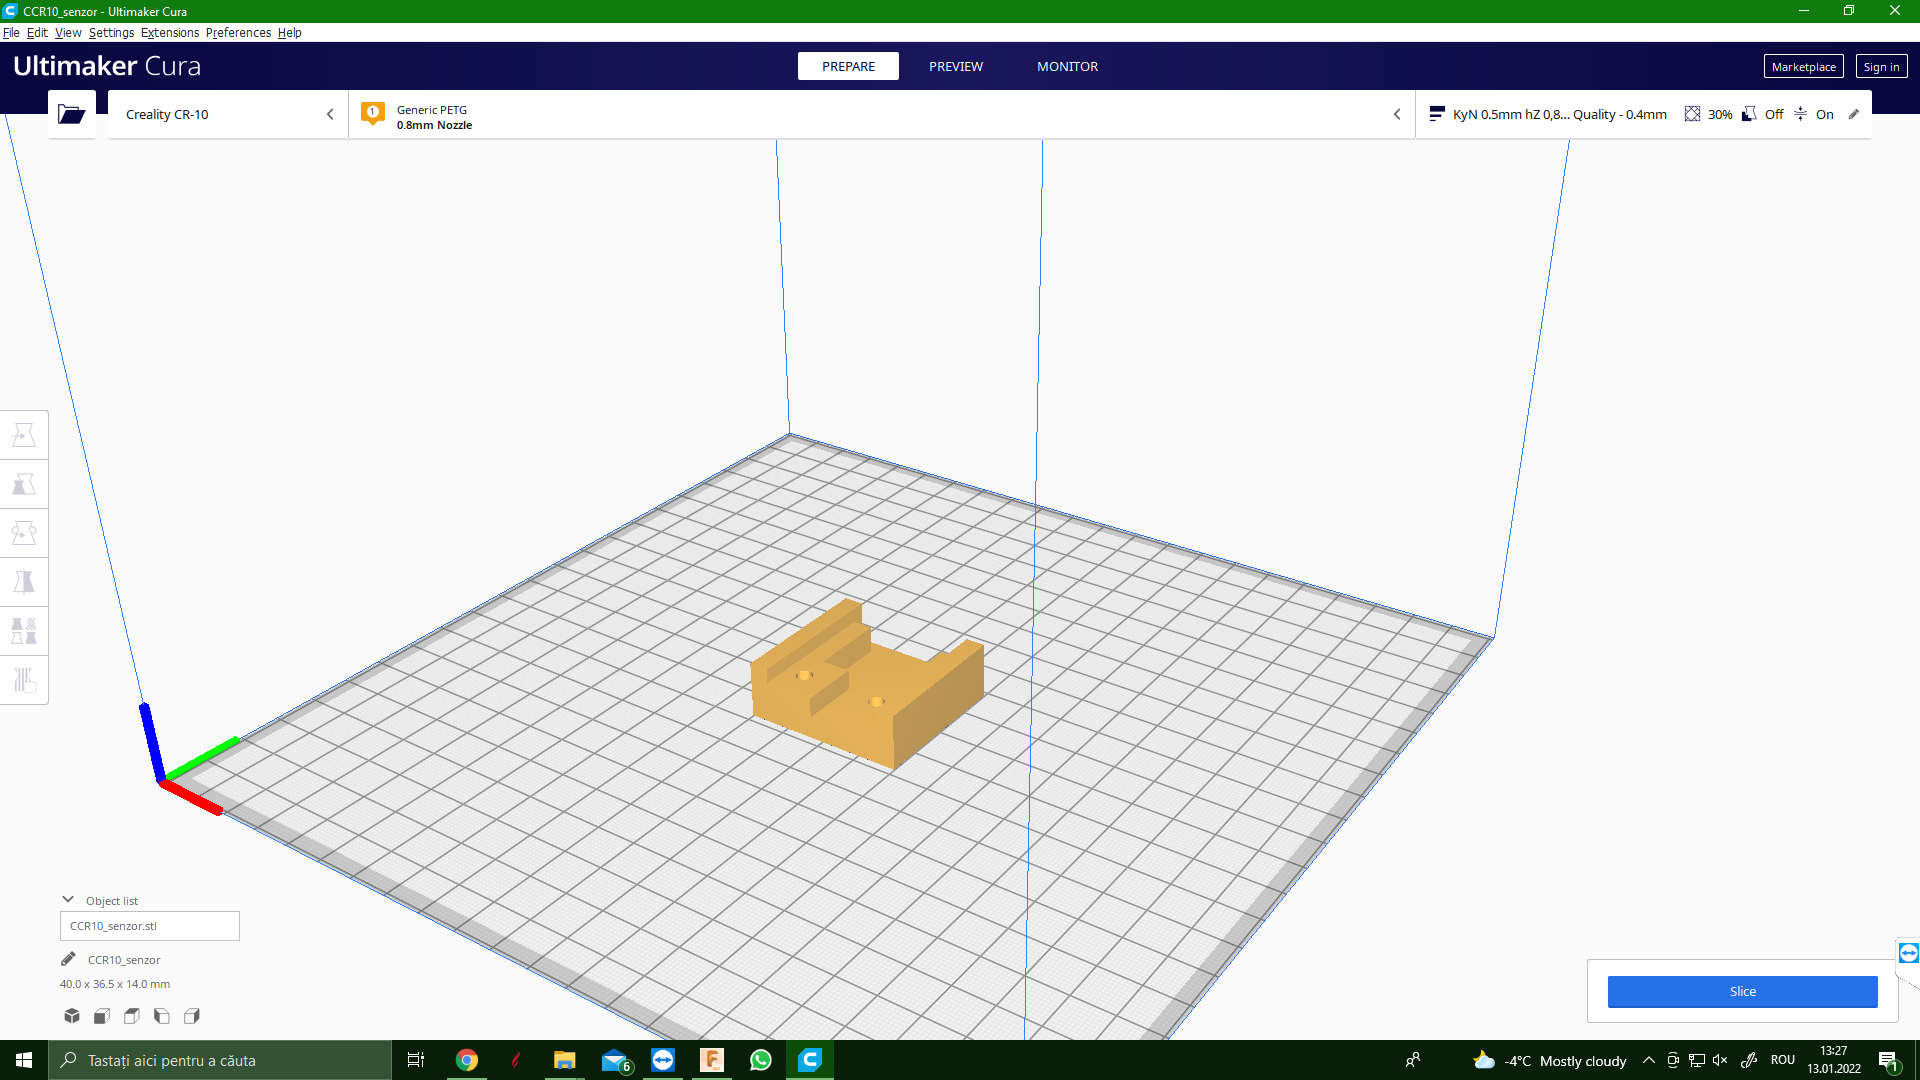Open the Extensions menu
The image size is (1920, 1080).
pos(170,32)
